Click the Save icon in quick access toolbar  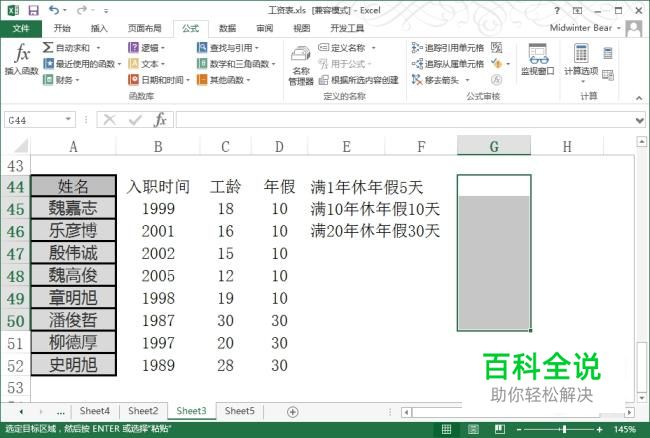coord(33,10)
